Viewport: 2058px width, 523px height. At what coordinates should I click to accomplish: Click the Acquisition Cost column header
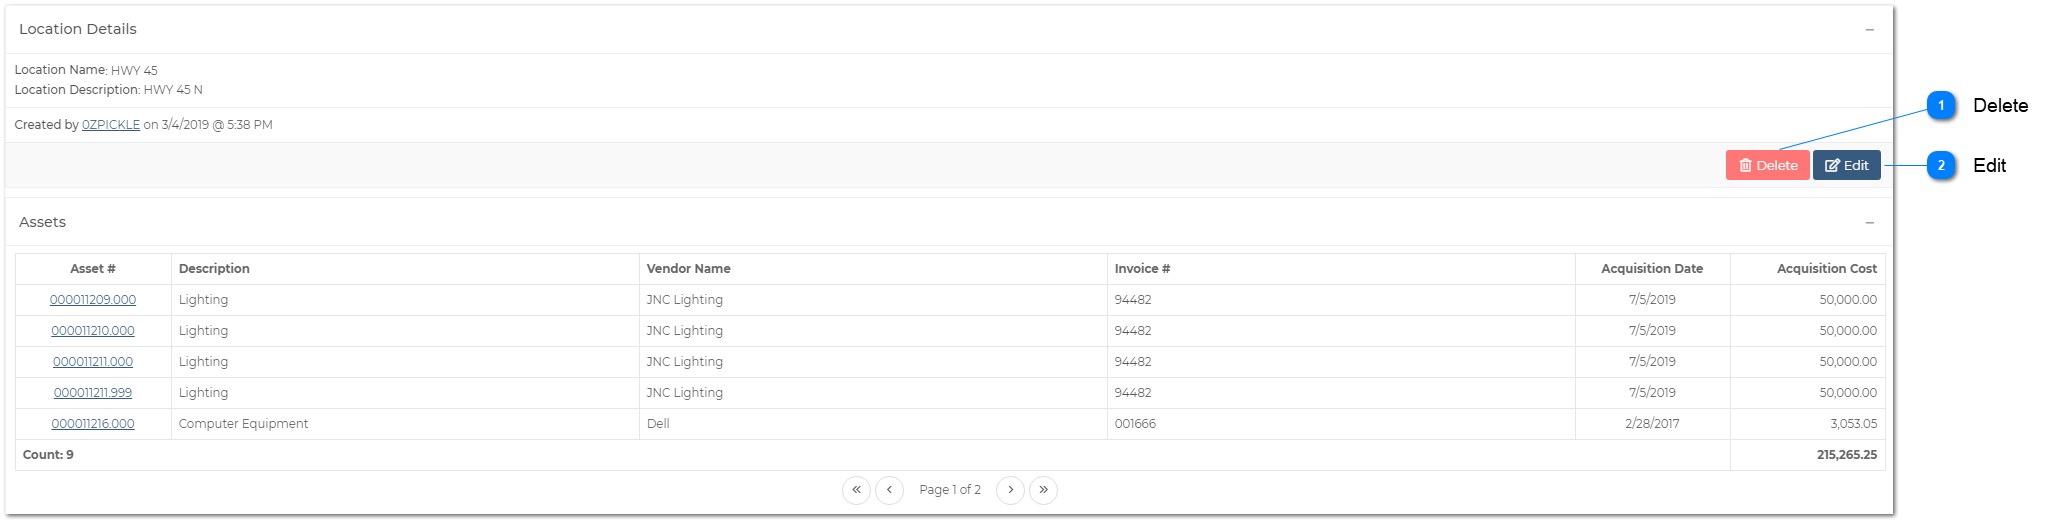tap(1808, 268)
